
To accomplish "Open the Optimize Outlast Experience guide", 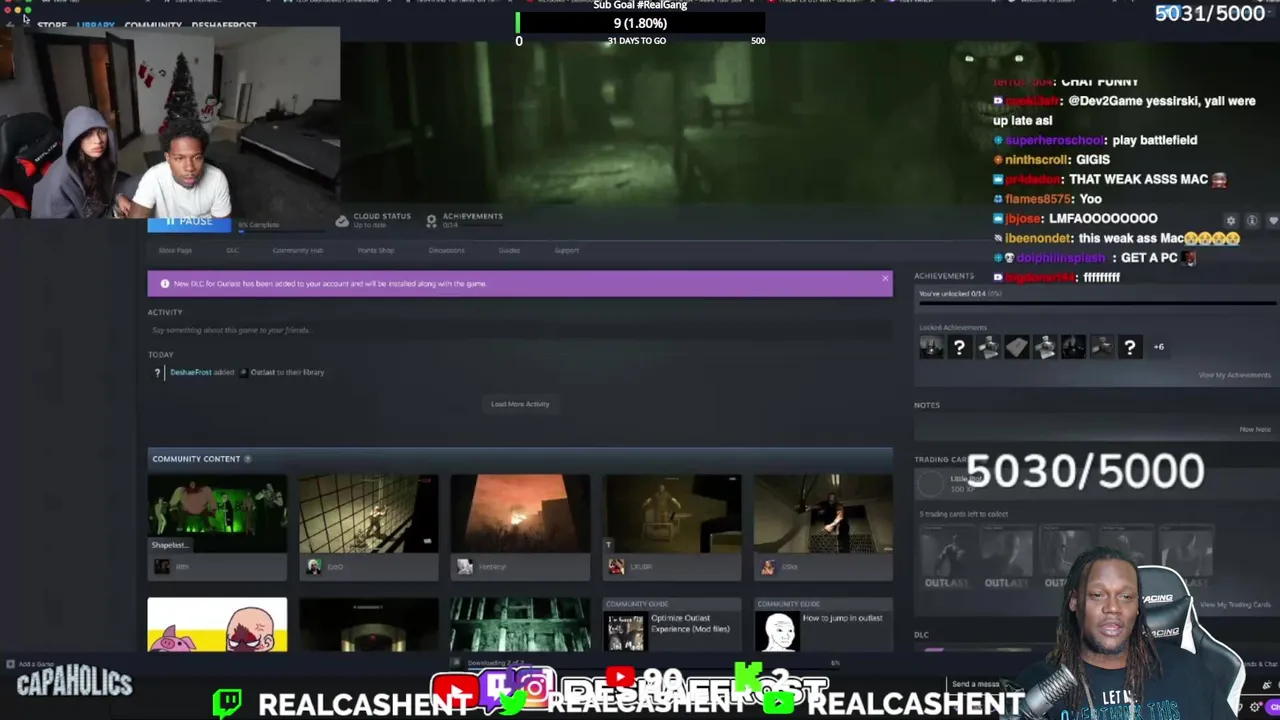I will 672,625.
